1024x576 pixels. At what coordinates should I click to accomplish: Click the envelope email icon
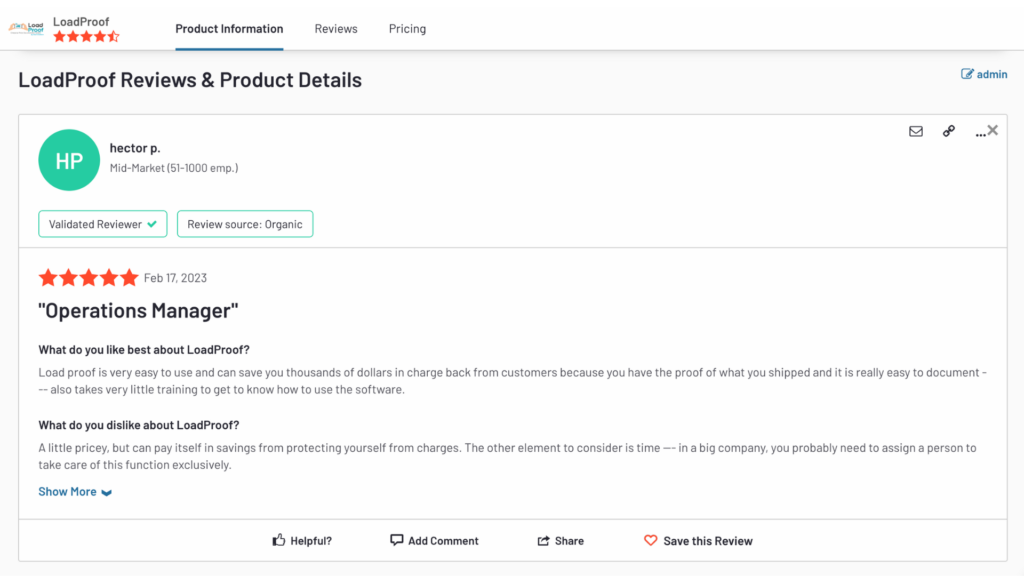[916, 131]
